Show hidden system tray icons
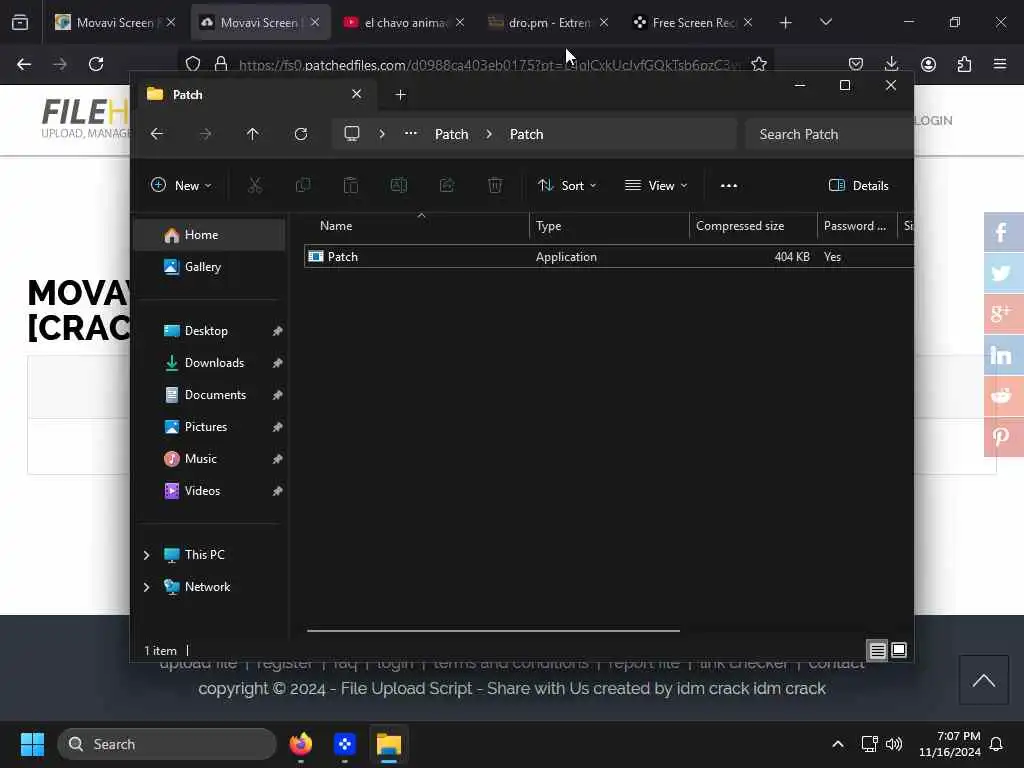Image resolution: width=1024 pixels, height=768 pixels. 838,744
